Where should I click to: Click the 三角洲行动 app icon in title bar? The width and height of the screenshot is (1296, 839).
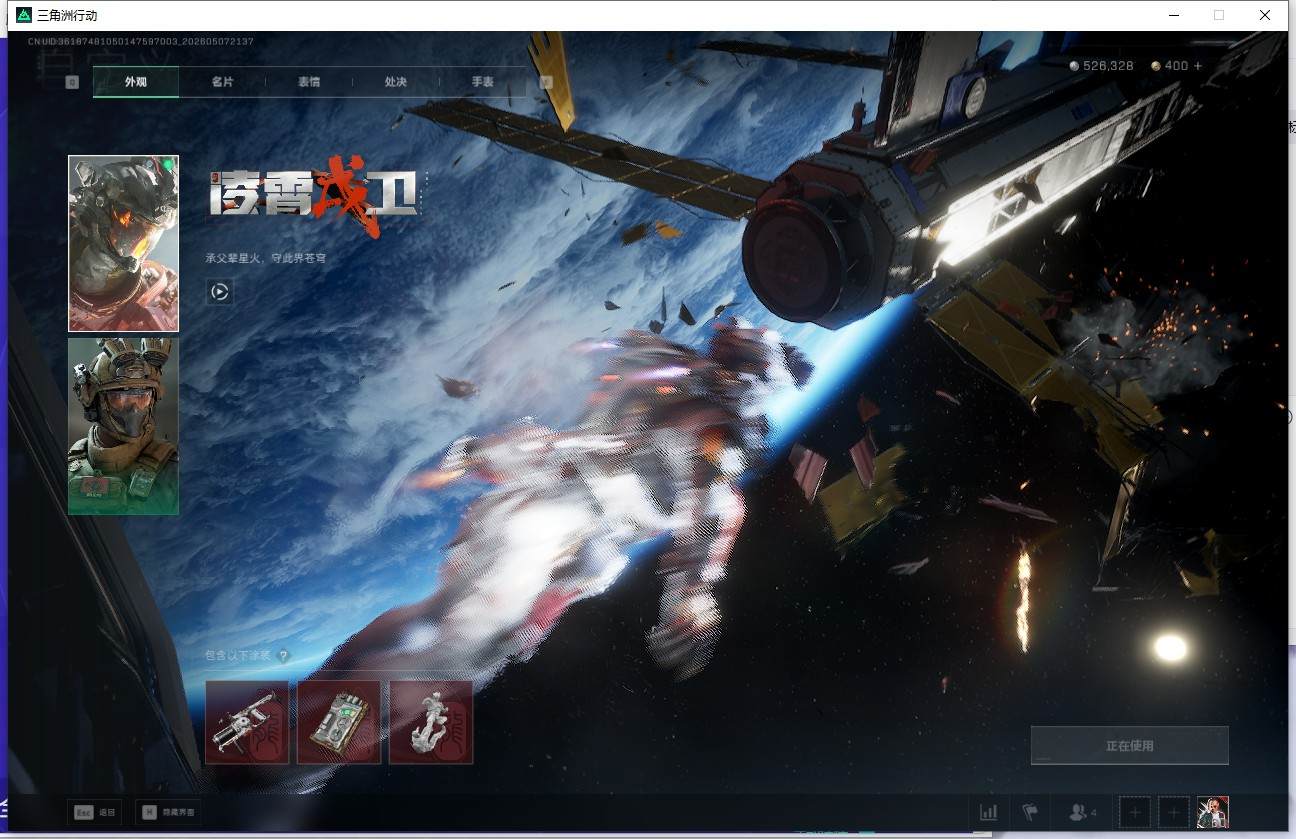24,15
